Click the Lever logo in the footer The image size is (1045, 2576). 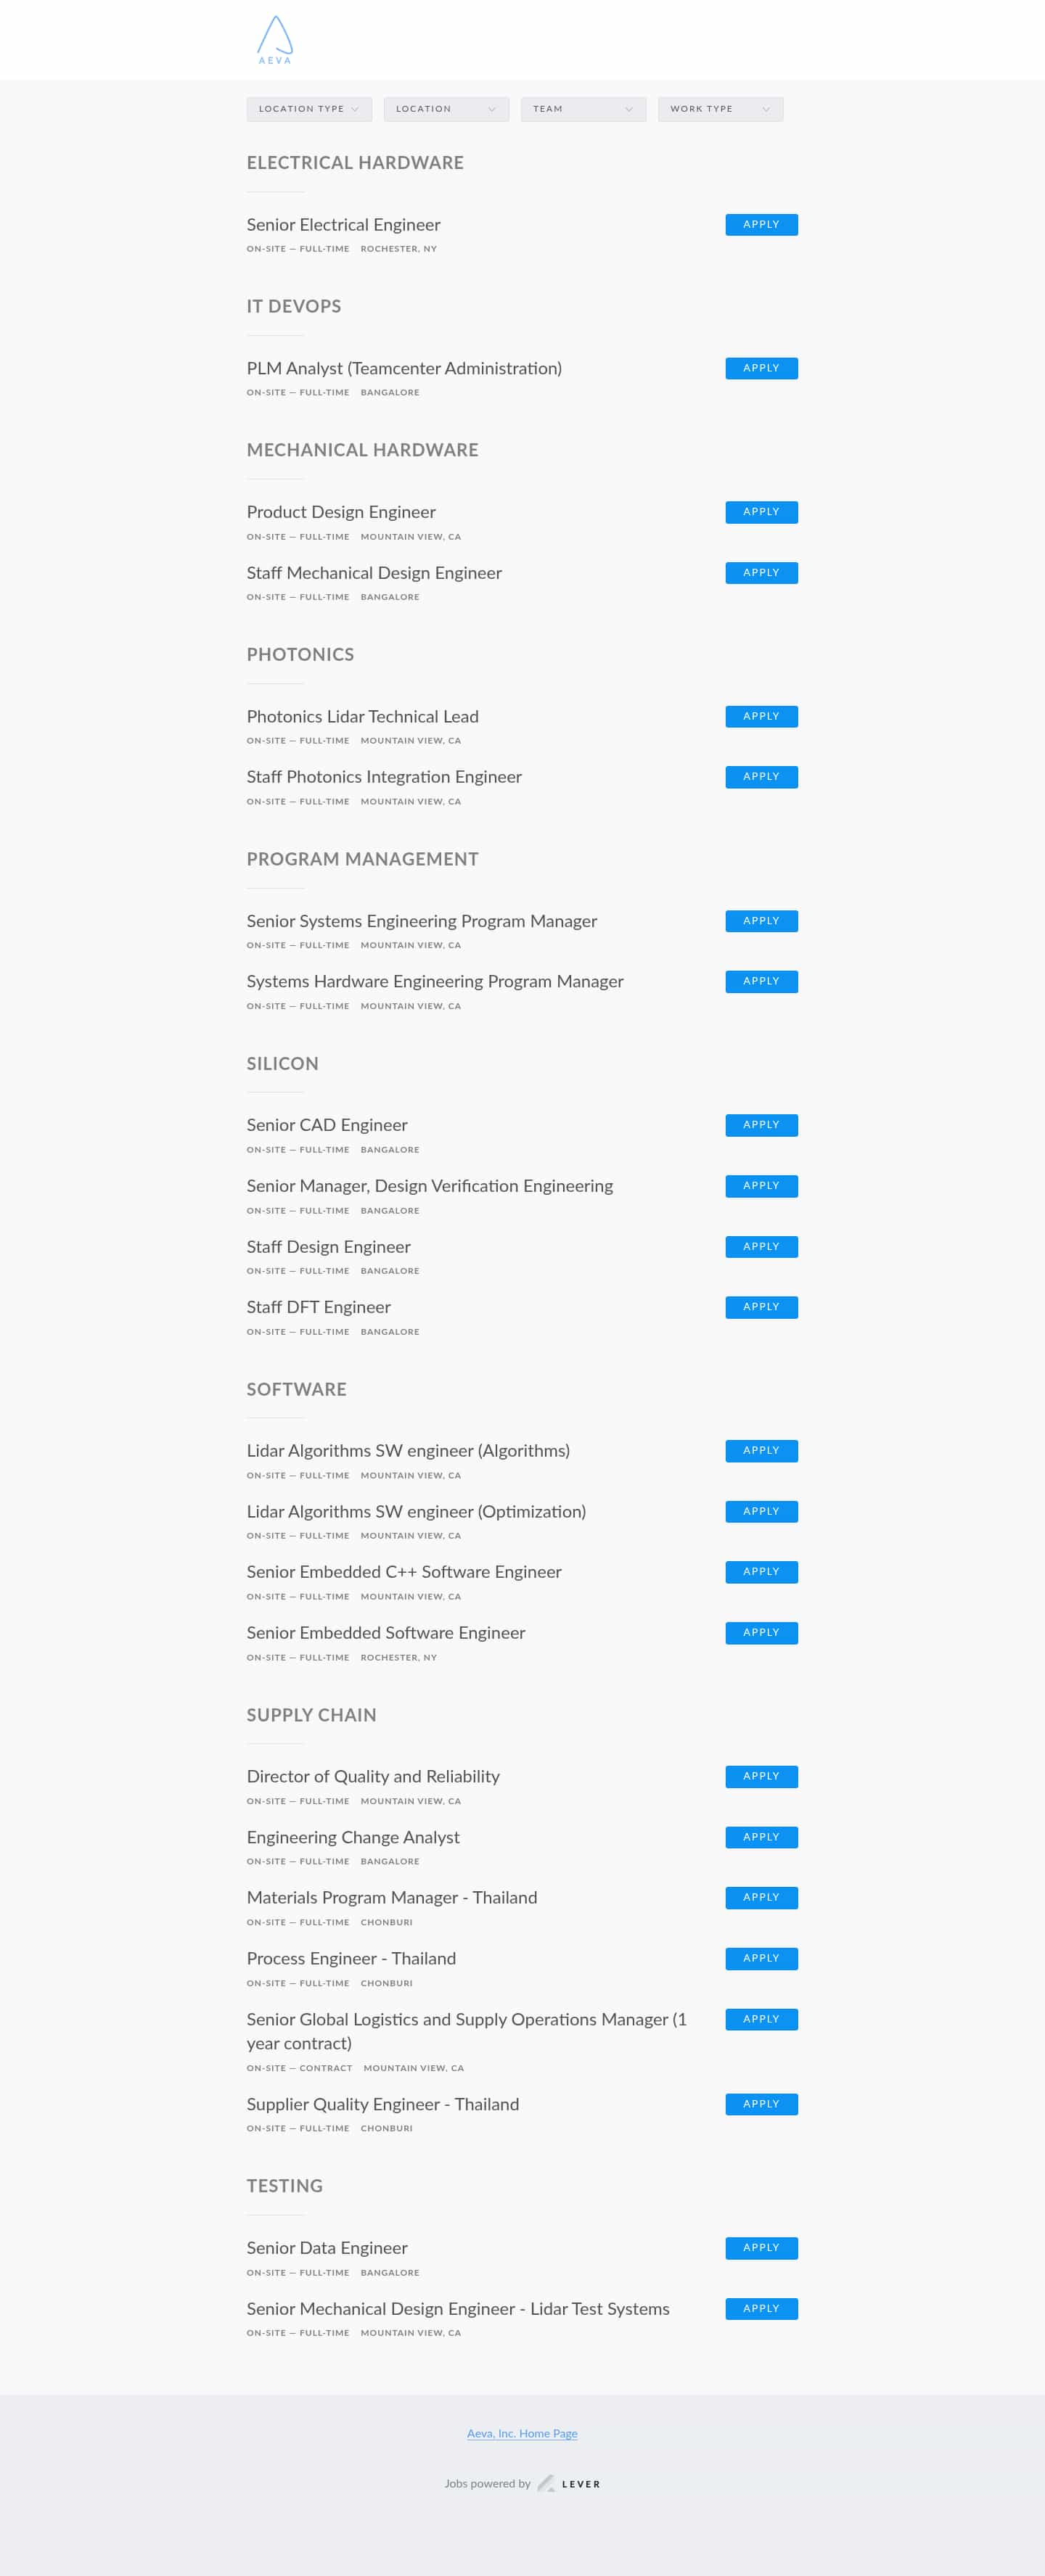pyautogui.click(x=570, y=2483)
